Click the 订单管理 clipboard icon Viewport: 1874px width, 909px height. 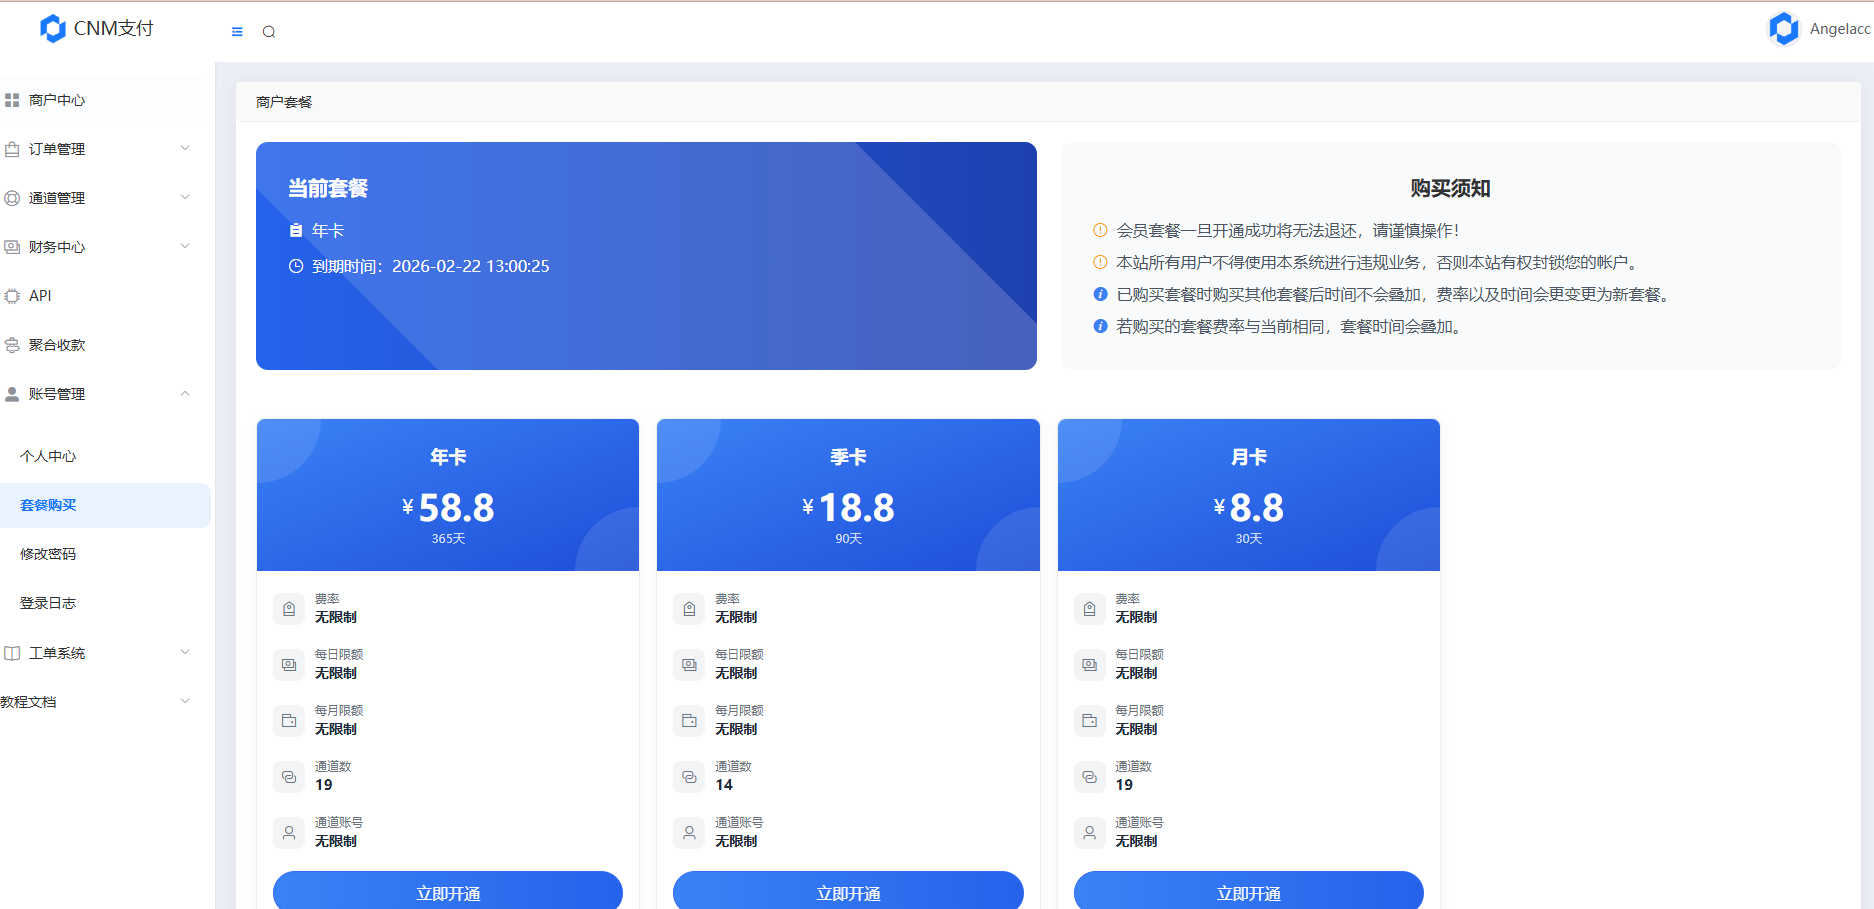[12, 149]
